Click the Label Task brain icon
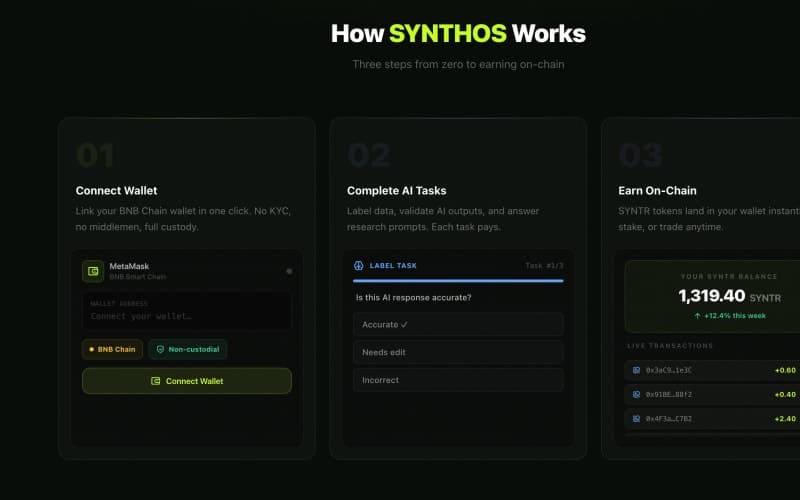 tap(359, 265)
